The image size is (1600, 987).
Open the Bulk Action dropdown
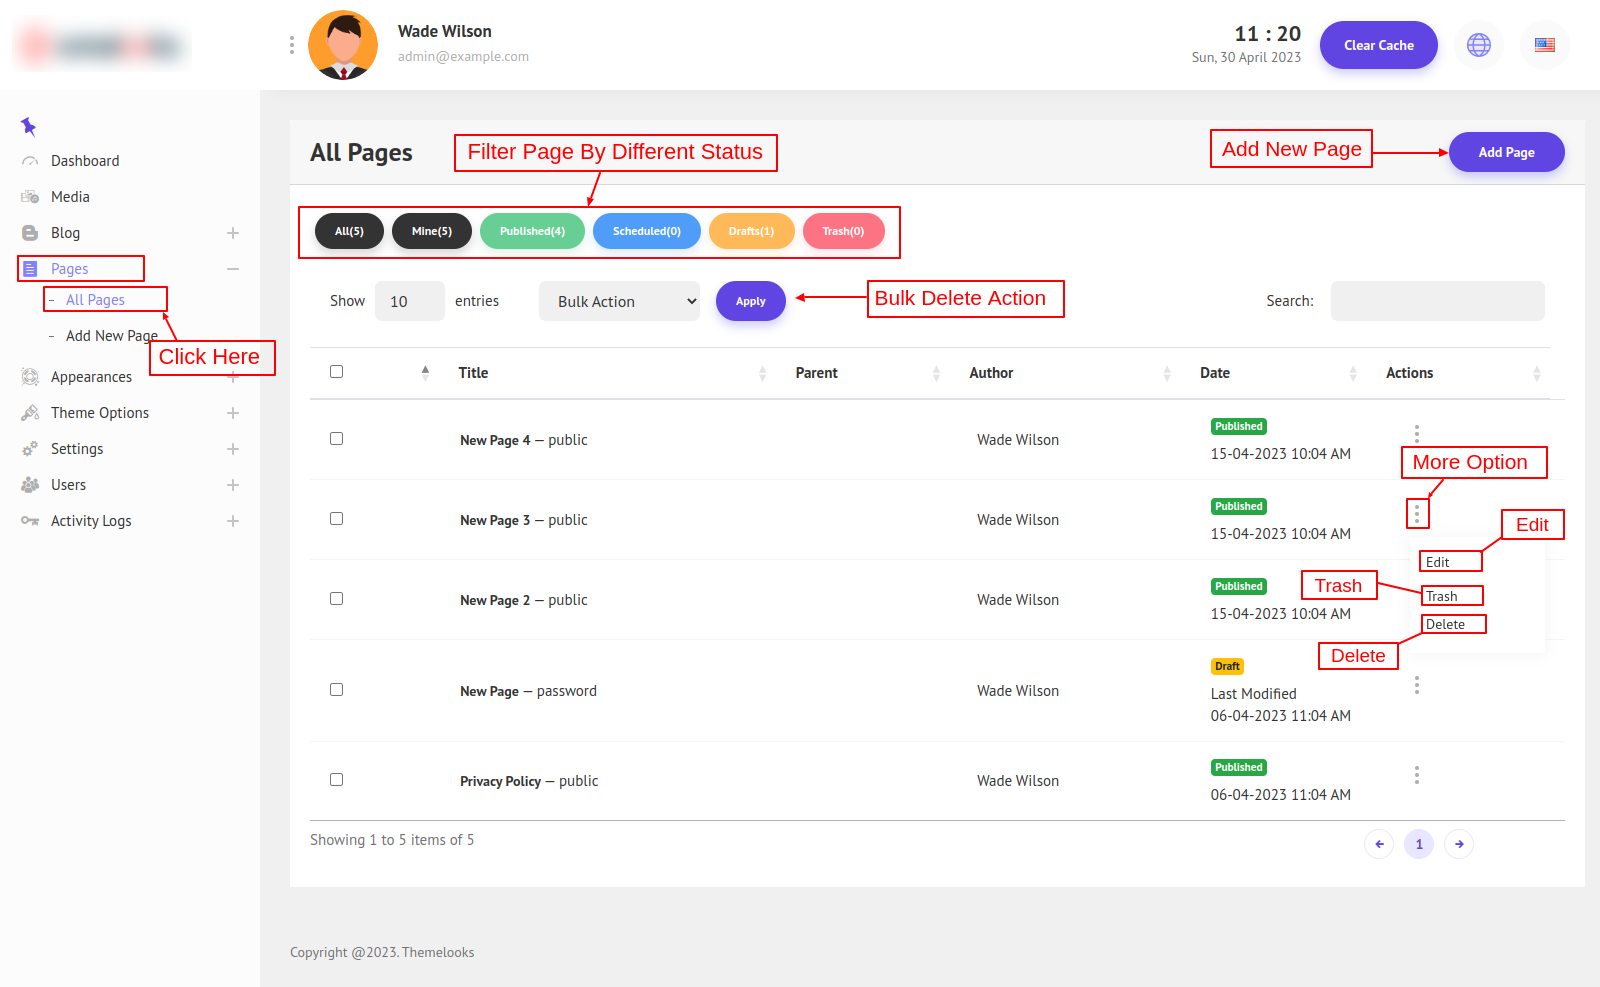pos(619,301)
